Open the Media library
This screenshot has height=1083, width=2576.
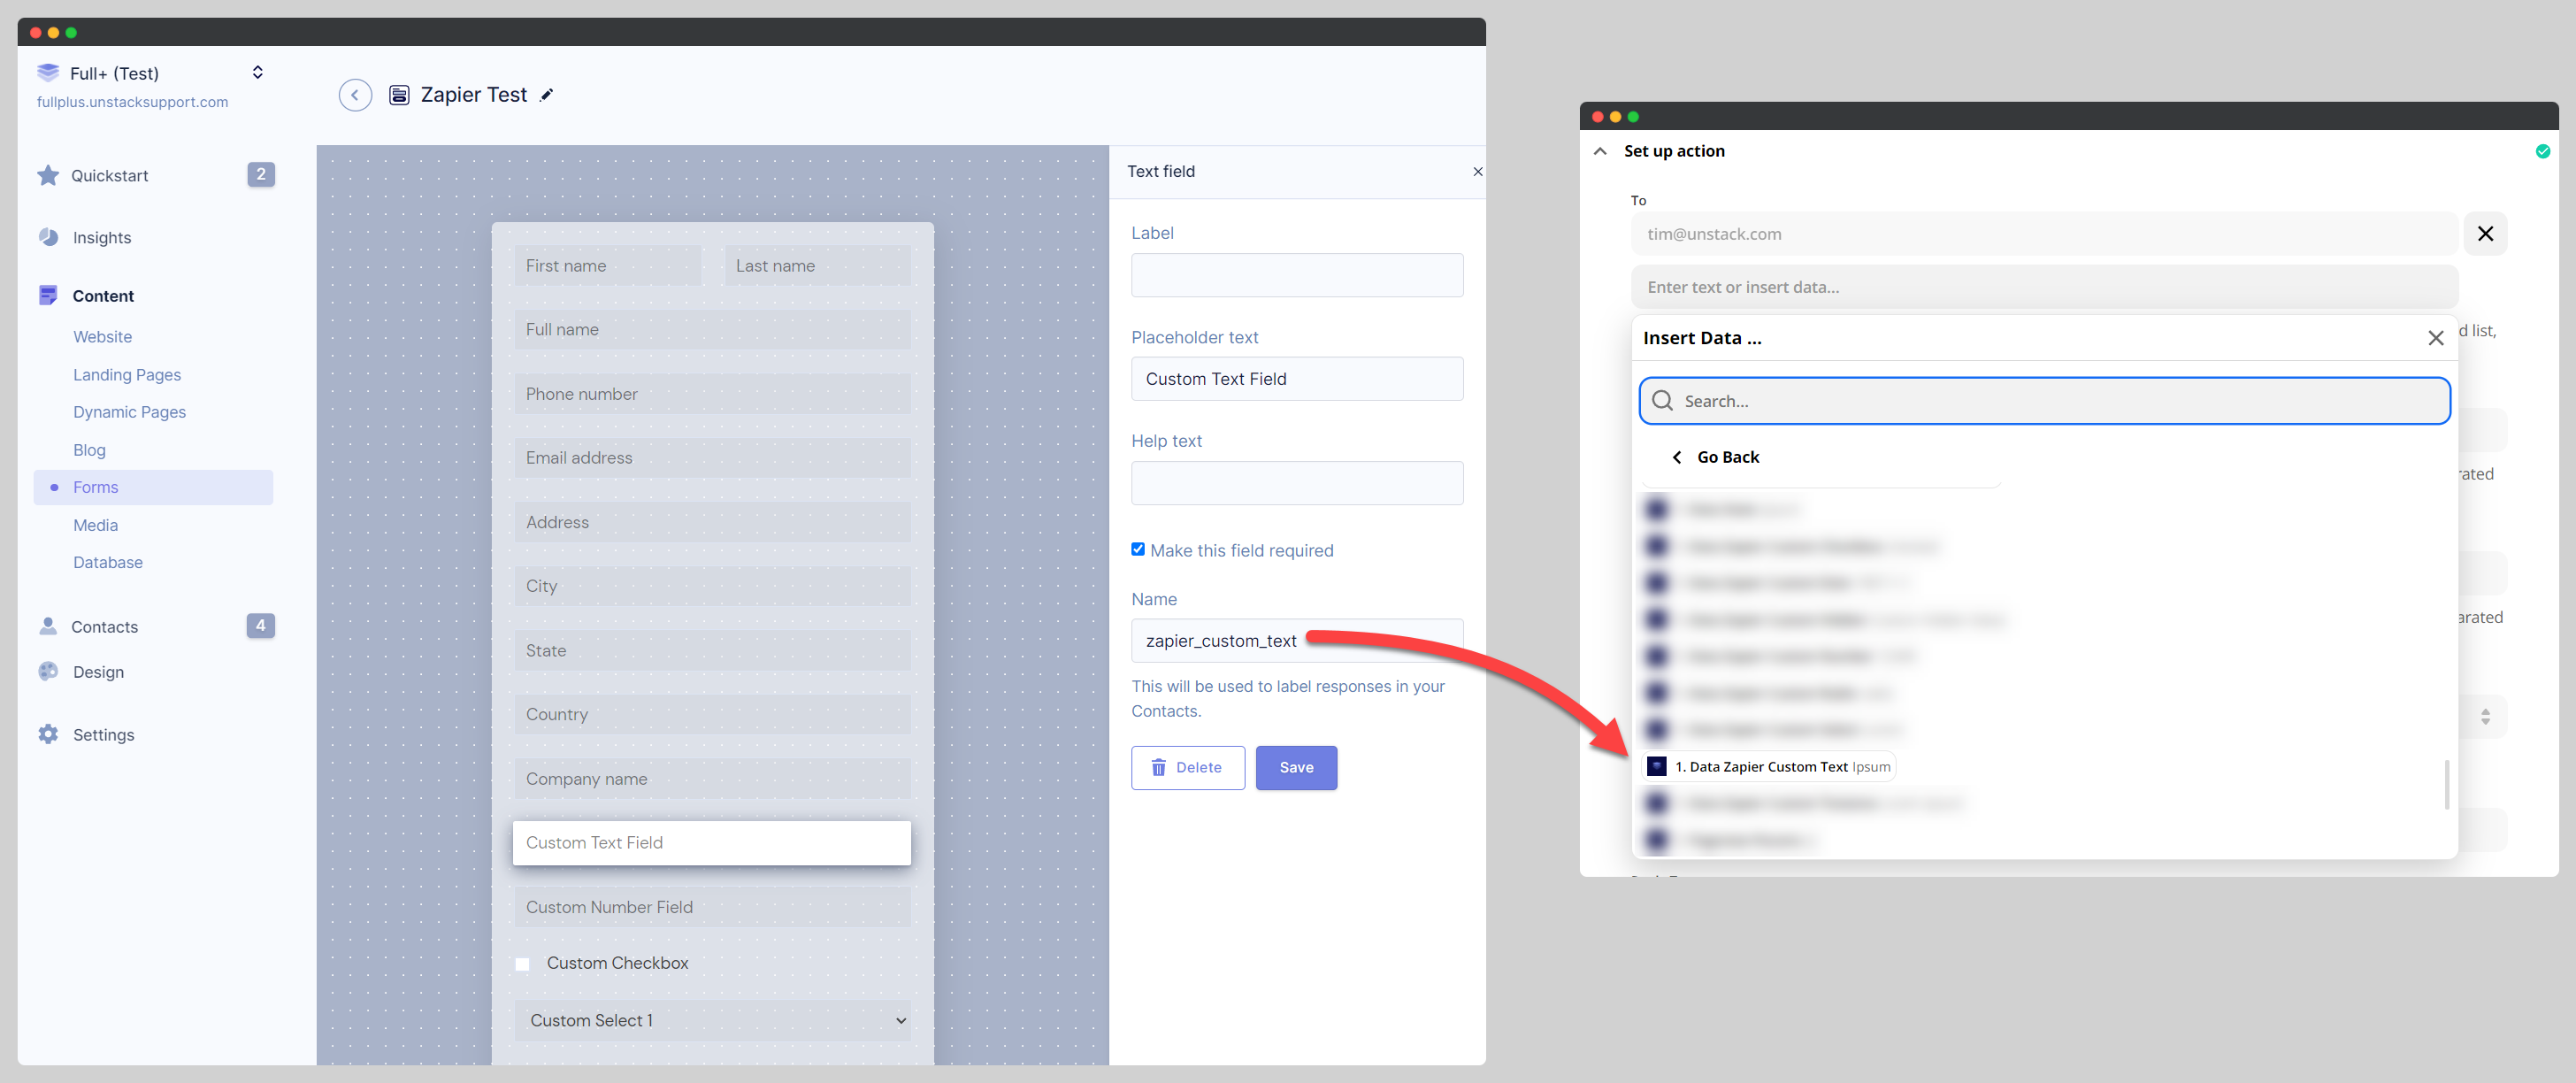[x=95, y=525]
